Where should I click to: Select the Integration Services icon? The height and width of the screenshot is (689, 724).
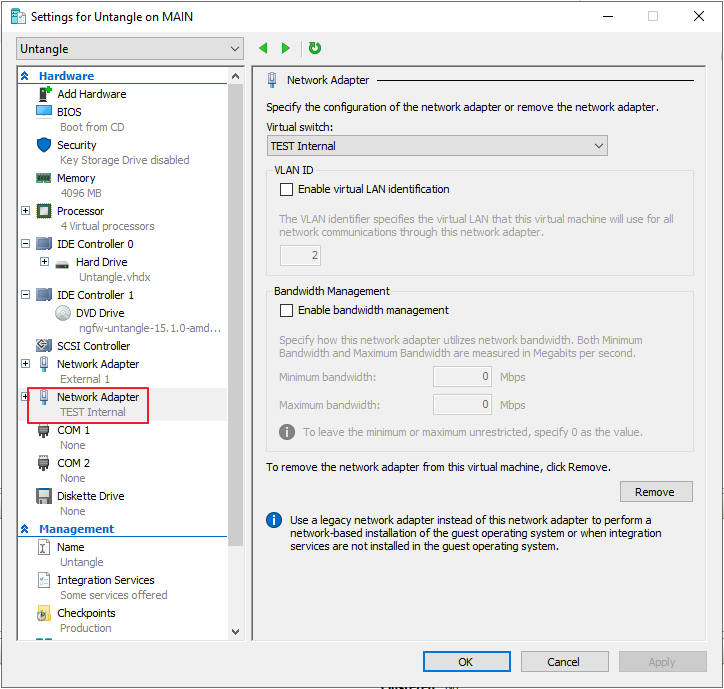(x=44, y=580)
